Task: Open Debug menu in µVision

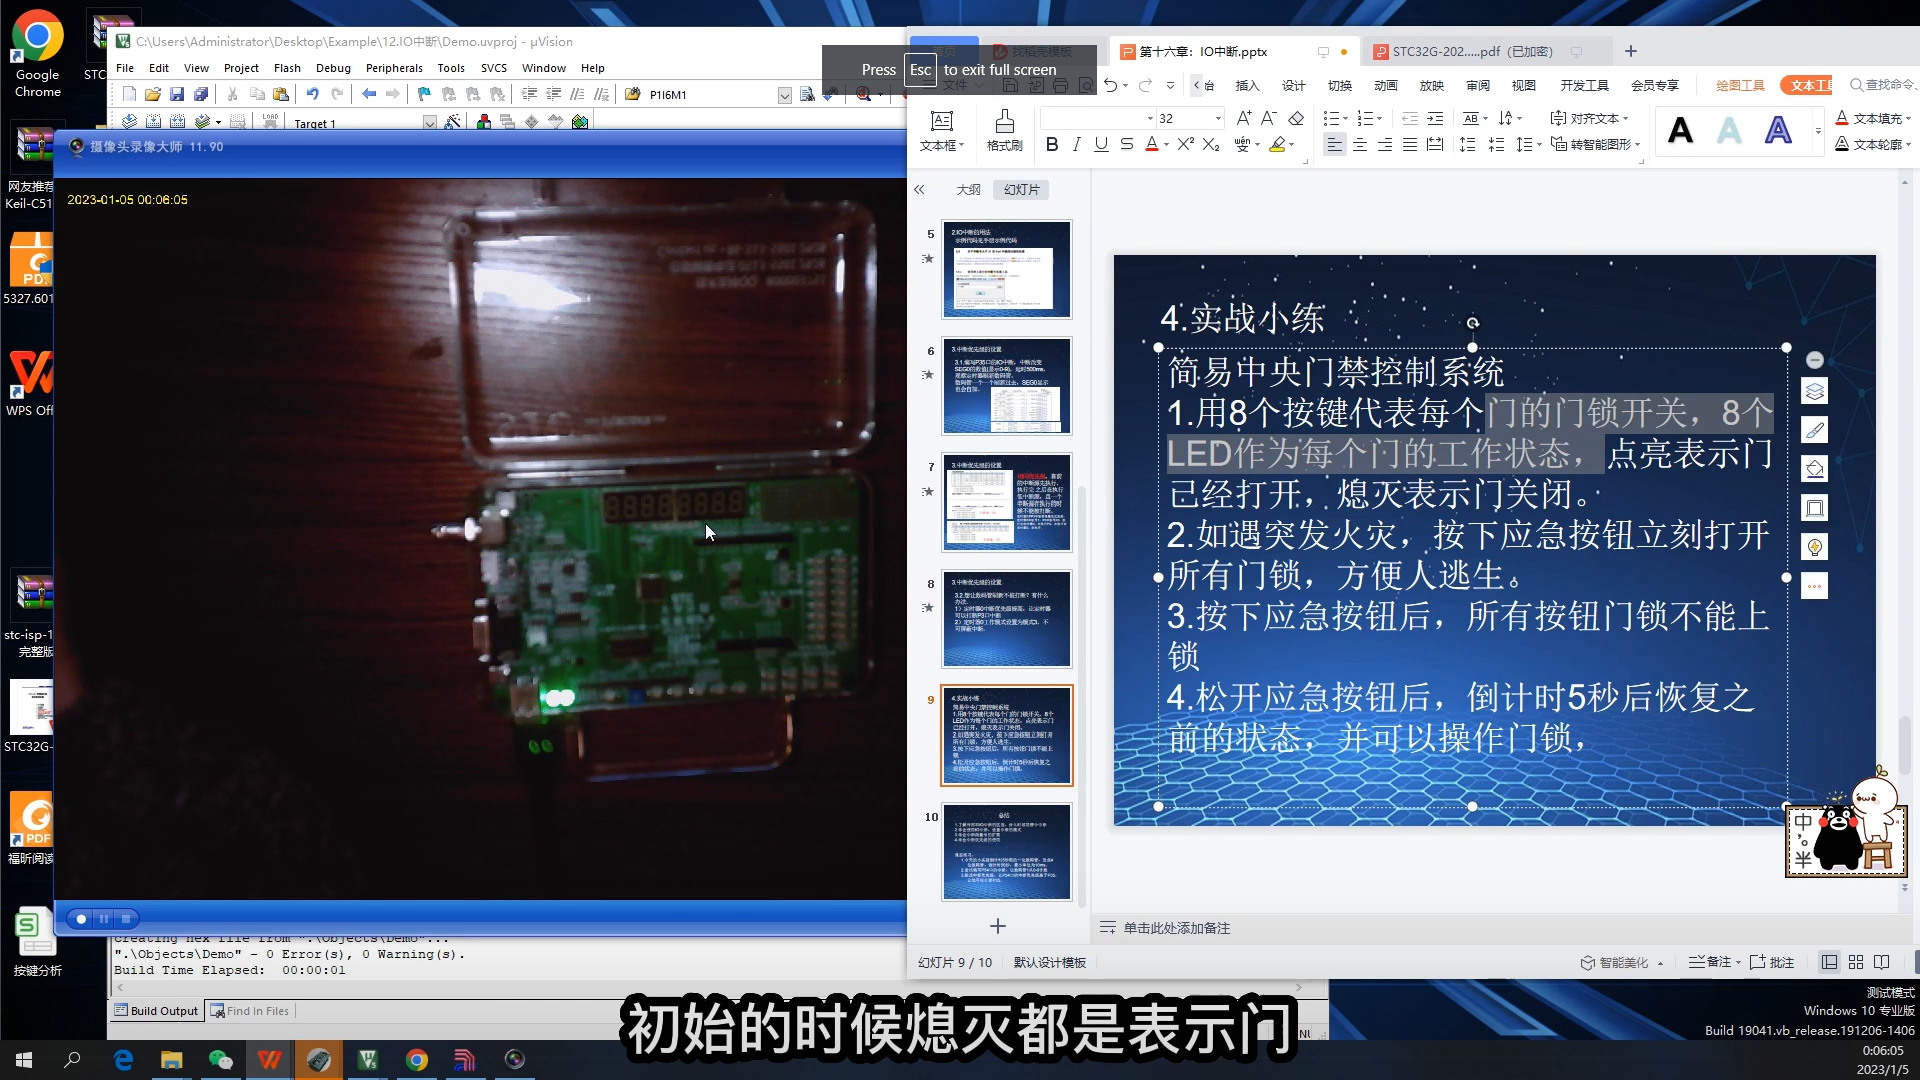Action: 333,68
